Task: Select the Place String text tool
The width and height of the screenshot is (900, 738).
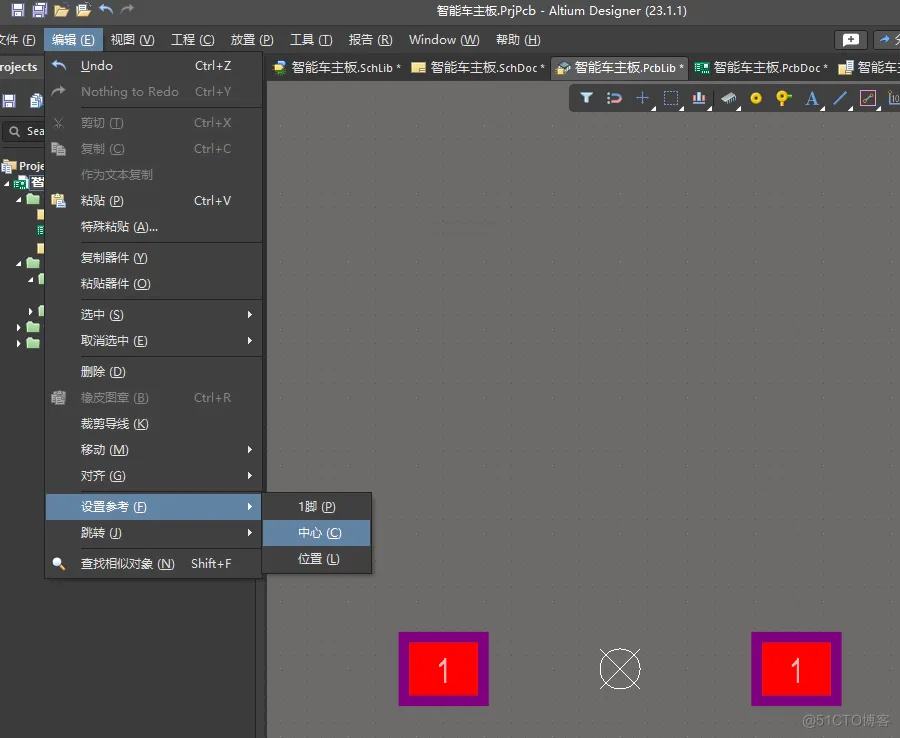Action: pyautogui.click(x=812, y=99)
